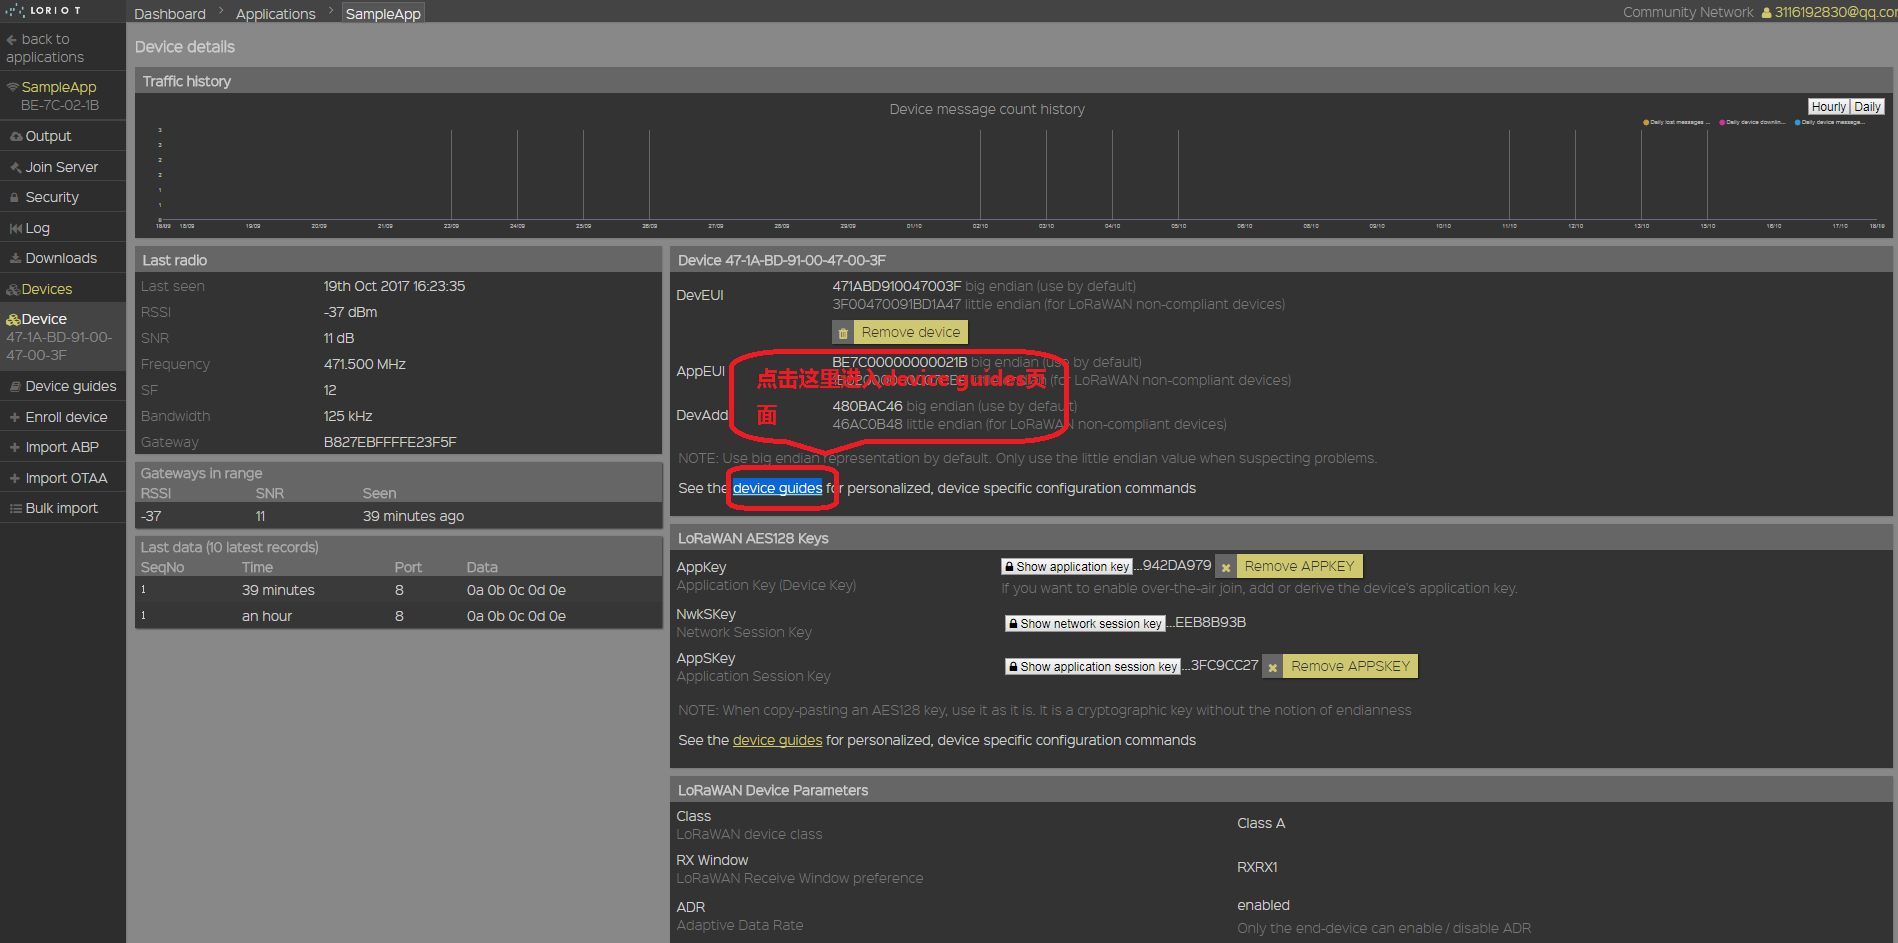Select the SampleApp breadcrumb tab
Viewport: 1898px width, 943px height.
383,14
